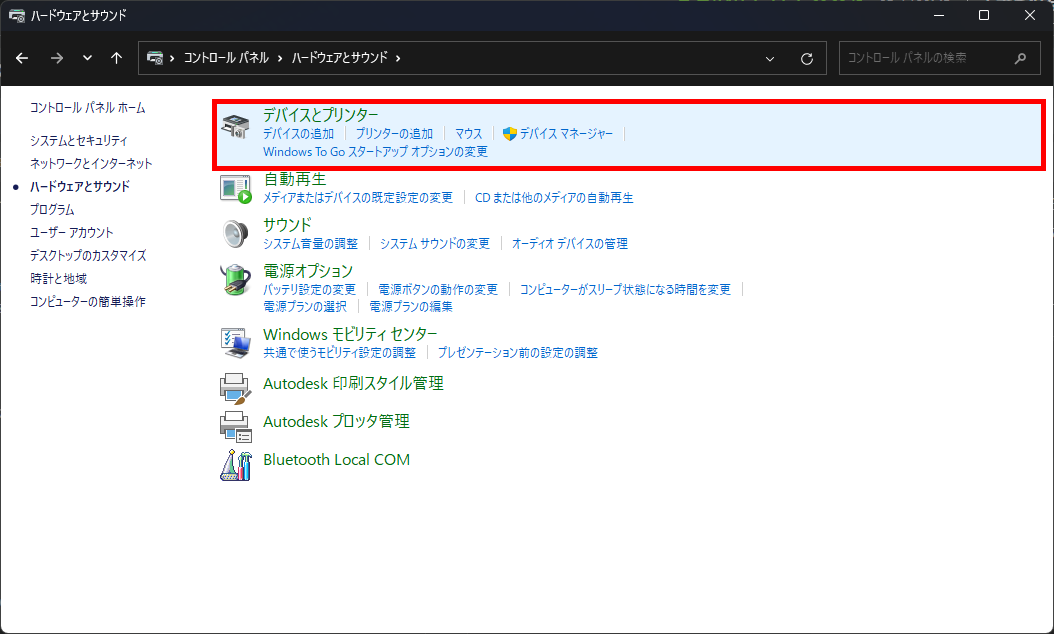Open the デバイス マネージャー link

point(569,132)
